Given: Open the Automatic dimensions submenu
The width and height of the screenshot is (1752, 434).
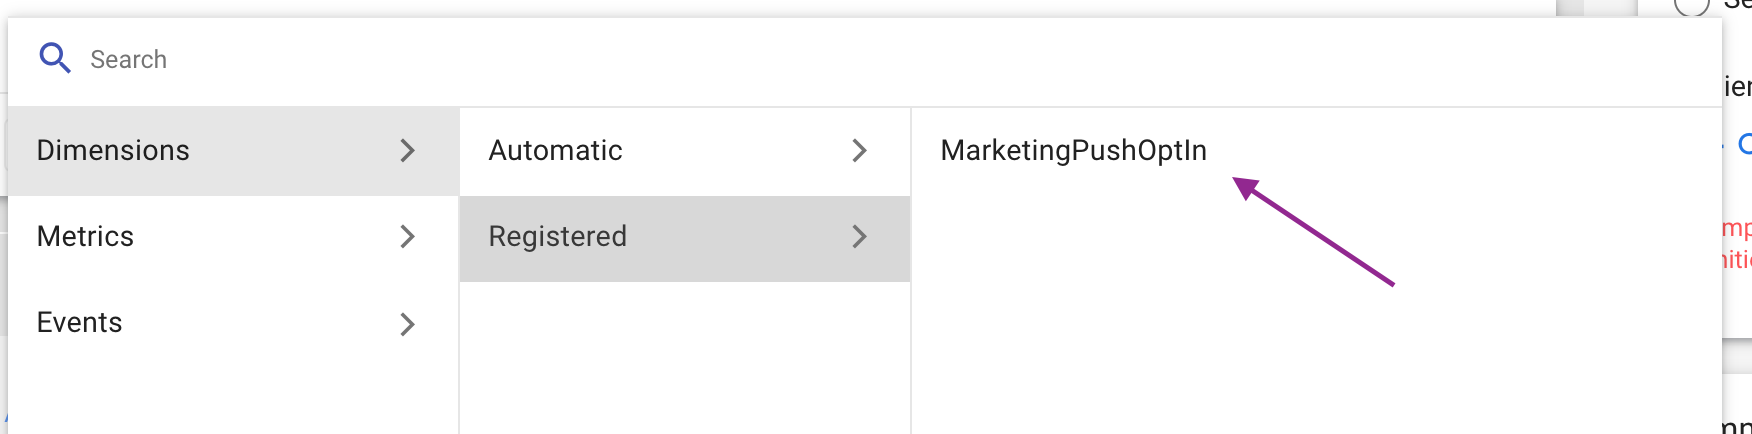Looking at the screenshot, I should point(685,151).
